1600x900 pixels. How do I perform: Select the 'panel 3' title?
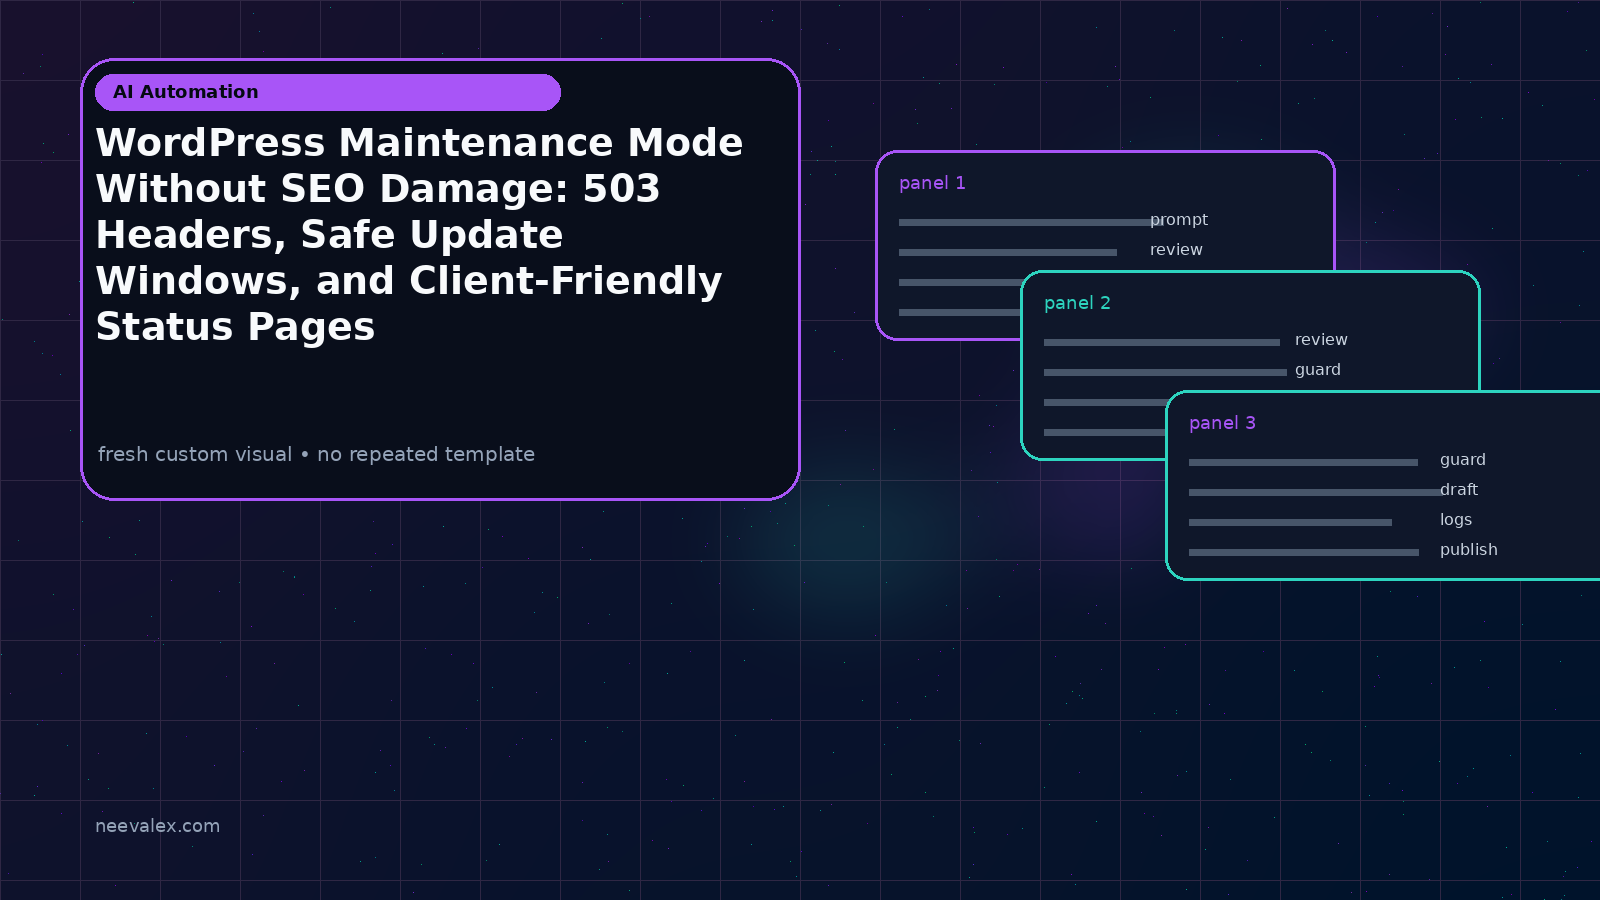[x=1222, y=423]
